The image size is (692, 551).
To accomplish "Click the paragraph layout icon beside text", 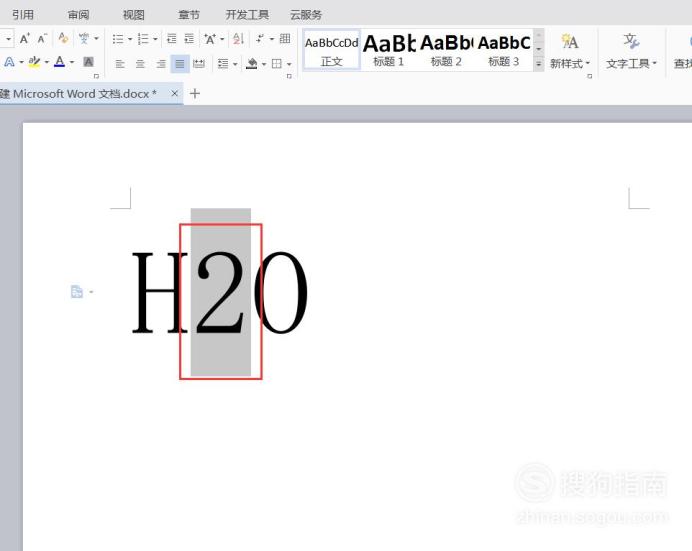I will tap(77, 292).
